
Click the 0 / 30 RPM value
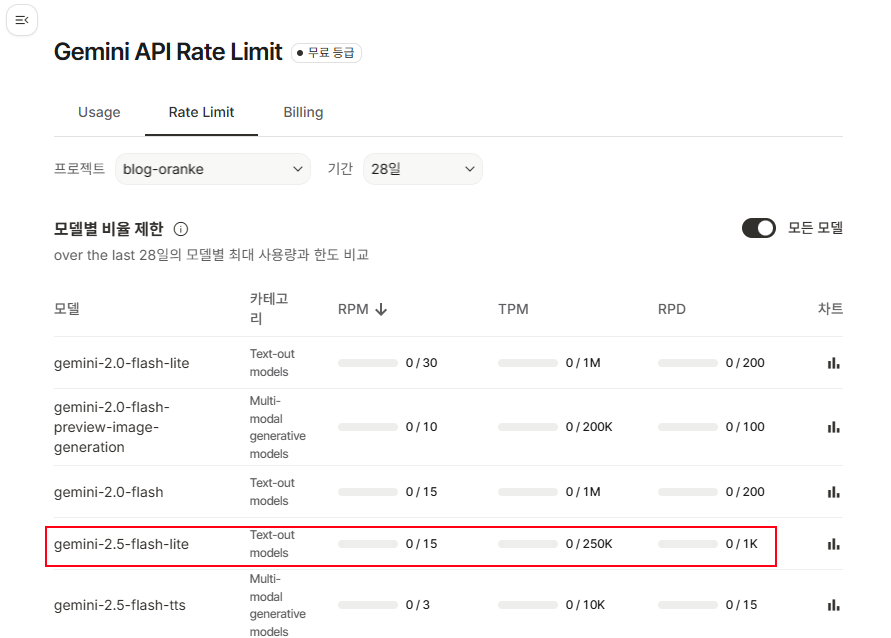[422, 363]
